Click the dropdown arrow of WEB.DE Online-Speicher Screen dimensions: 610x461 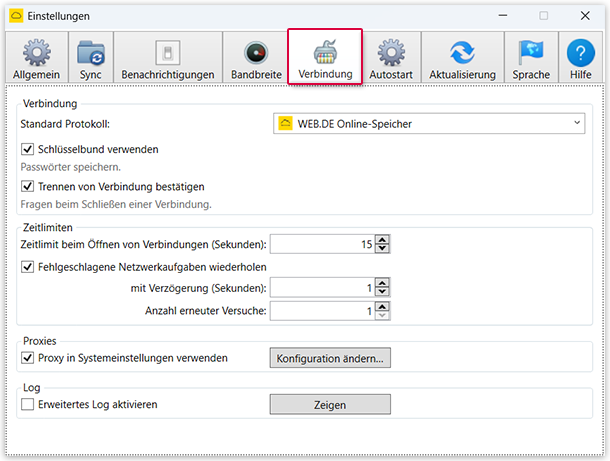577,123
